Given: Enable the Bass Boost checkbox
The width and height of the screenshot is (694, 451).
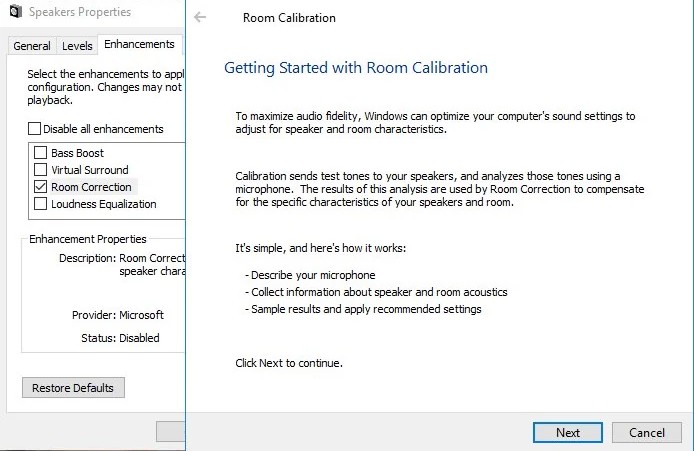Looking at the screenshot, I should tap(41, 153).
